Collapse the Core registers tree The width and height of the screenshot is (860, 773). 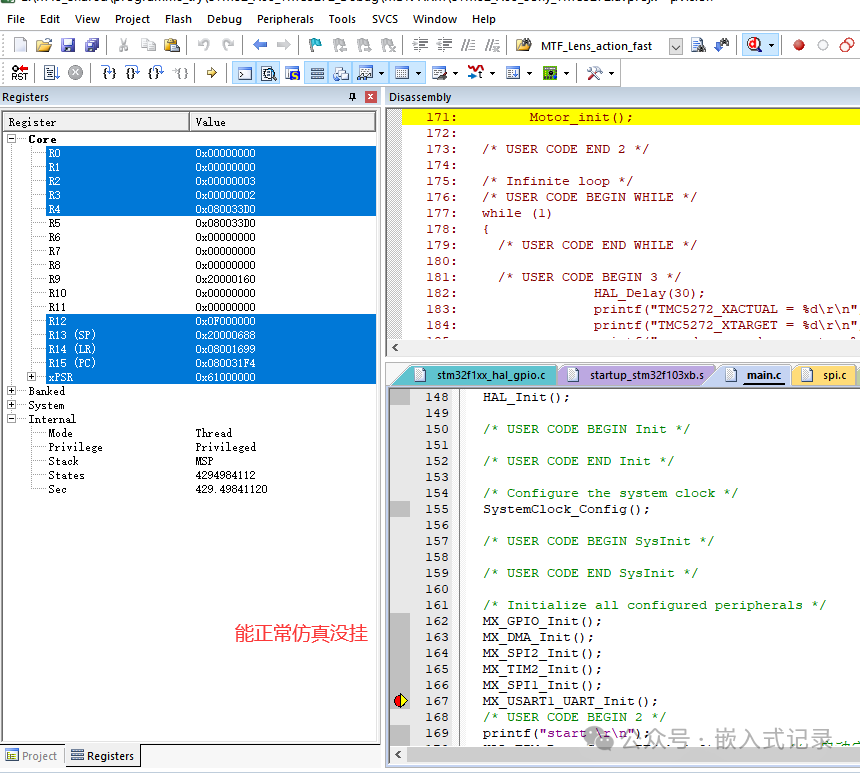(12, 139)
